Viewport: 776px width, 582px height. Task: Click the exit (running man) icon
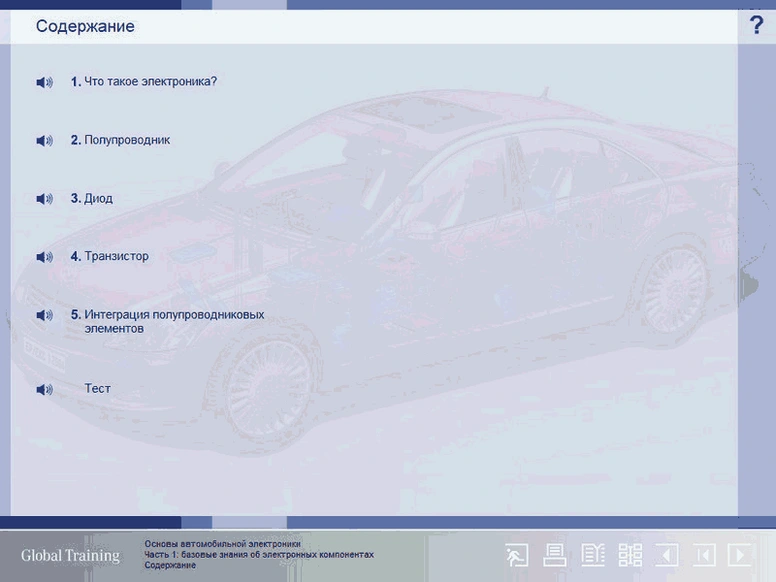[x=517, y=555]
